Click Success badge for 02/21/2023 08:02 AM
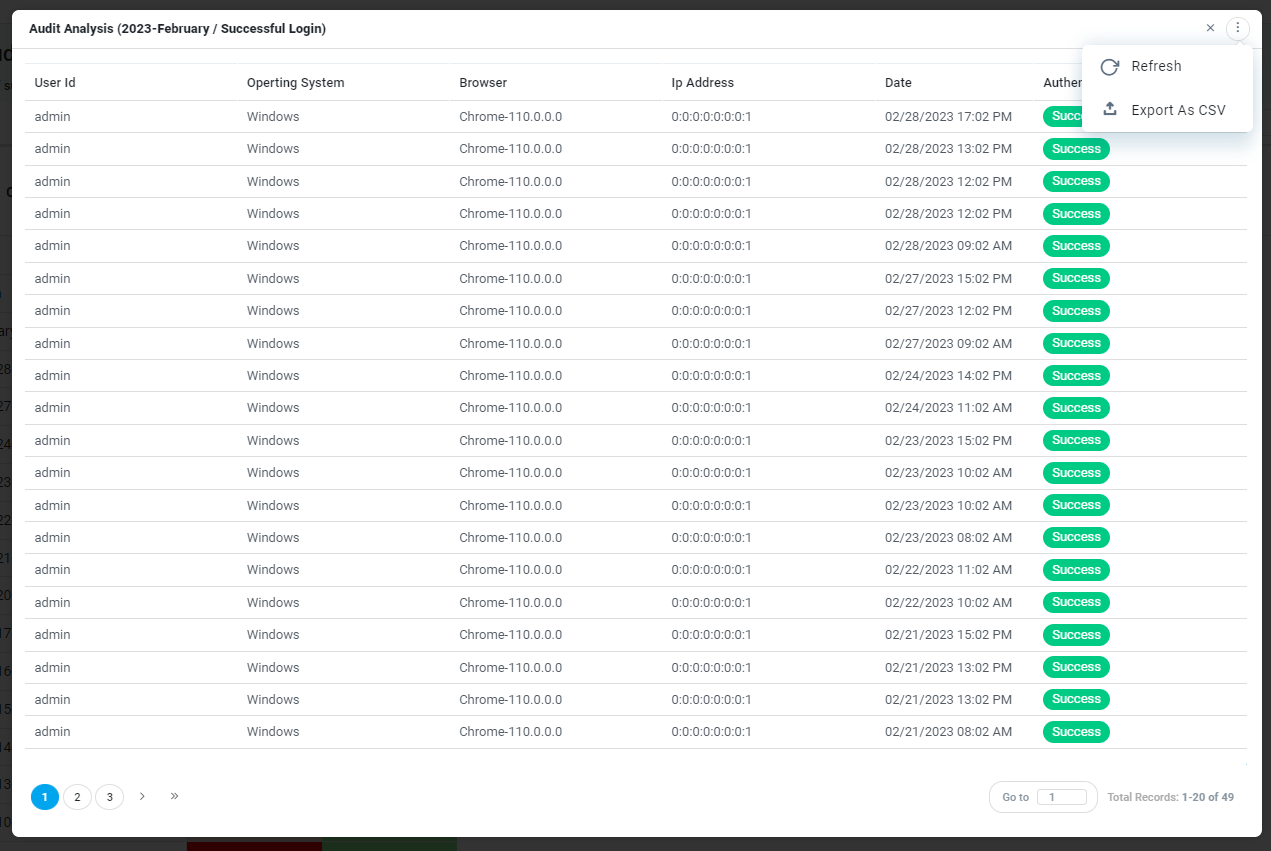Screen dimensions: 1271x851 tap(1076, 732)
